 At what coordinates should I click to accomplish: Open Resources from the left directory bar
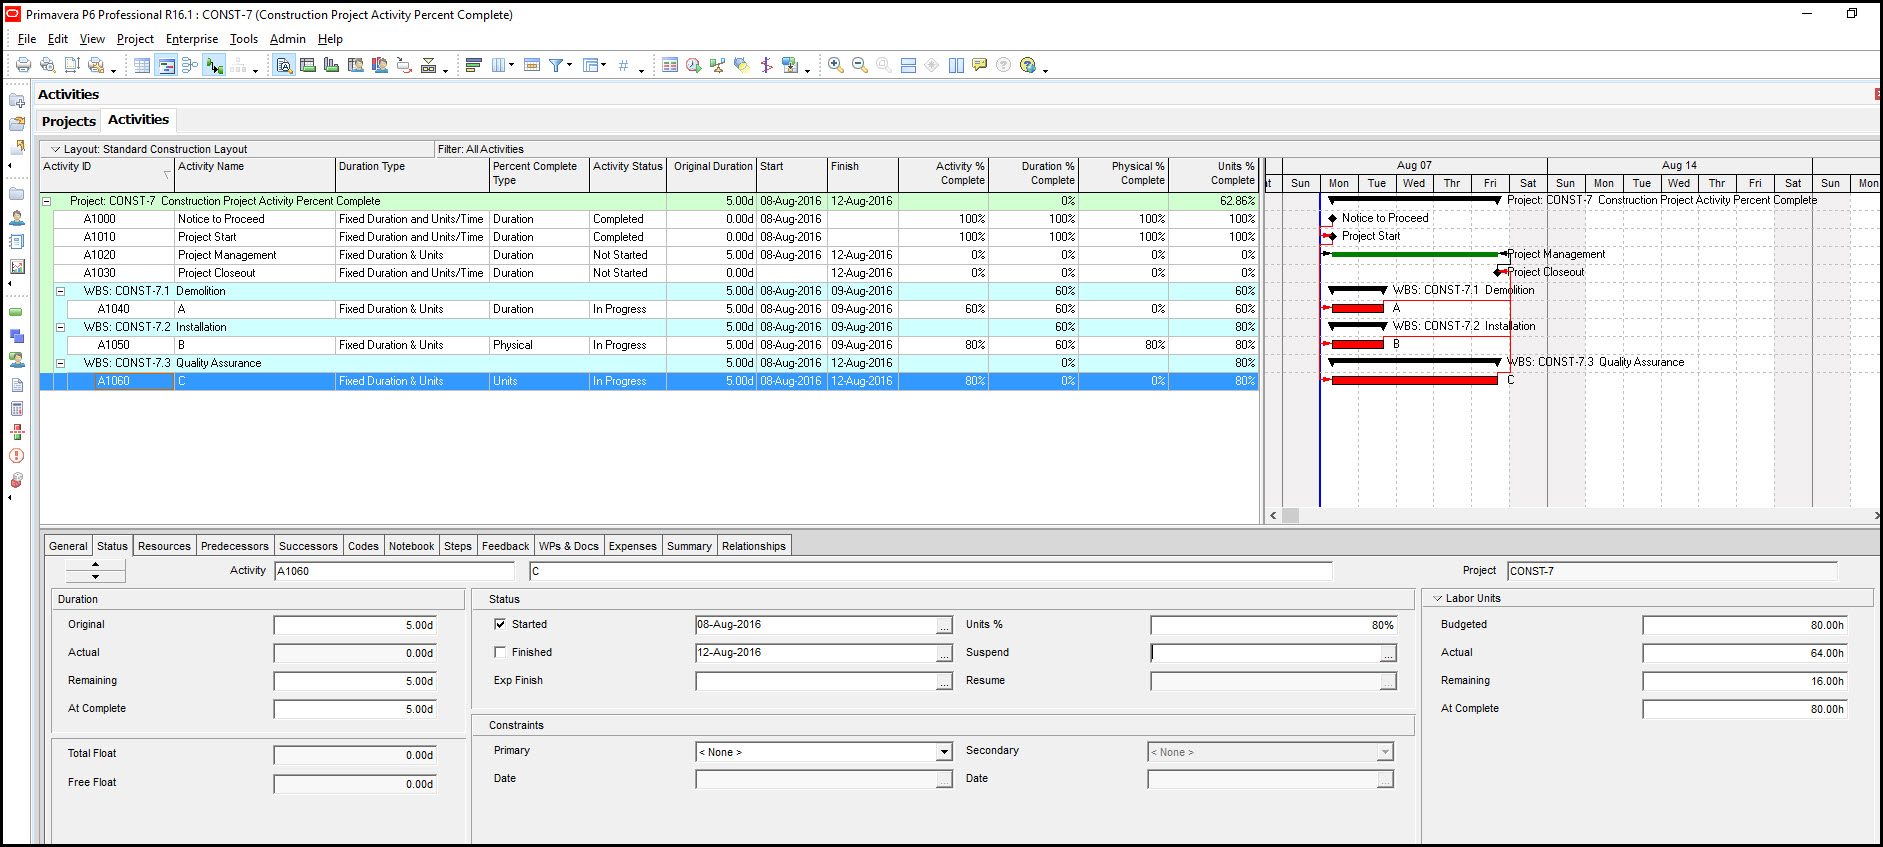(x=17, y=218)
